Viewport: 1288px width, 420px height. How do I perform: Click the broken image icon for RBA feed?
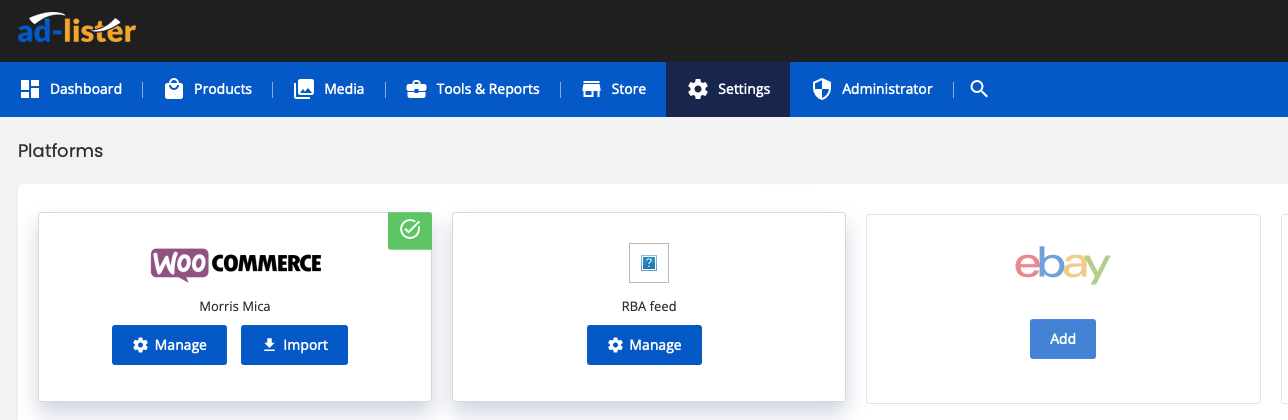pos(649,263)
